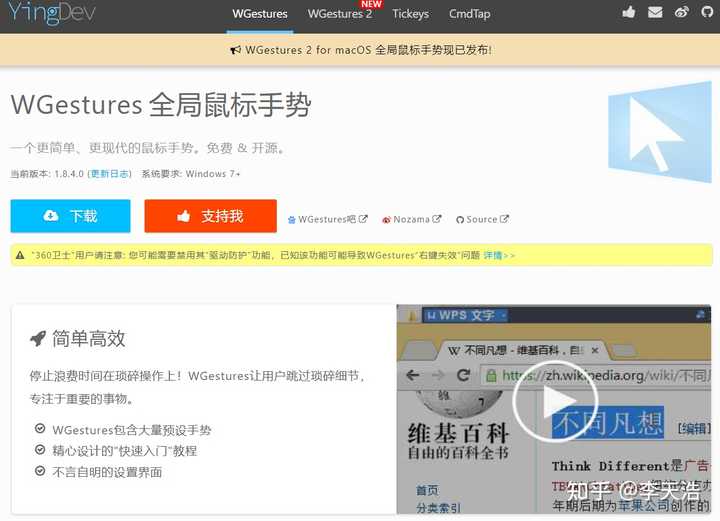Play the demo video

pos(555,402)
